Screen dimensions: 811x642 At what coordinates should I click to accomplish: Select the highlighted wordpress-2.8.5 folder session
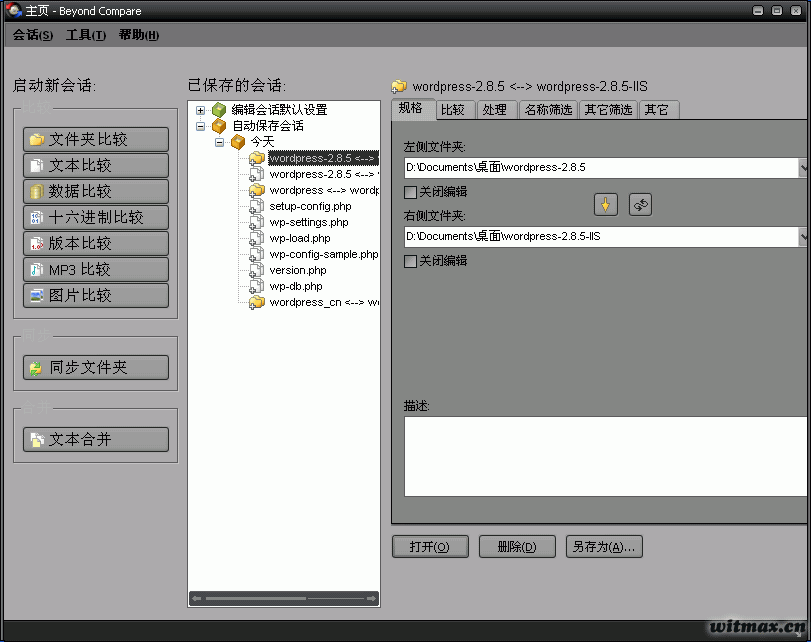(x=323, y=158)
